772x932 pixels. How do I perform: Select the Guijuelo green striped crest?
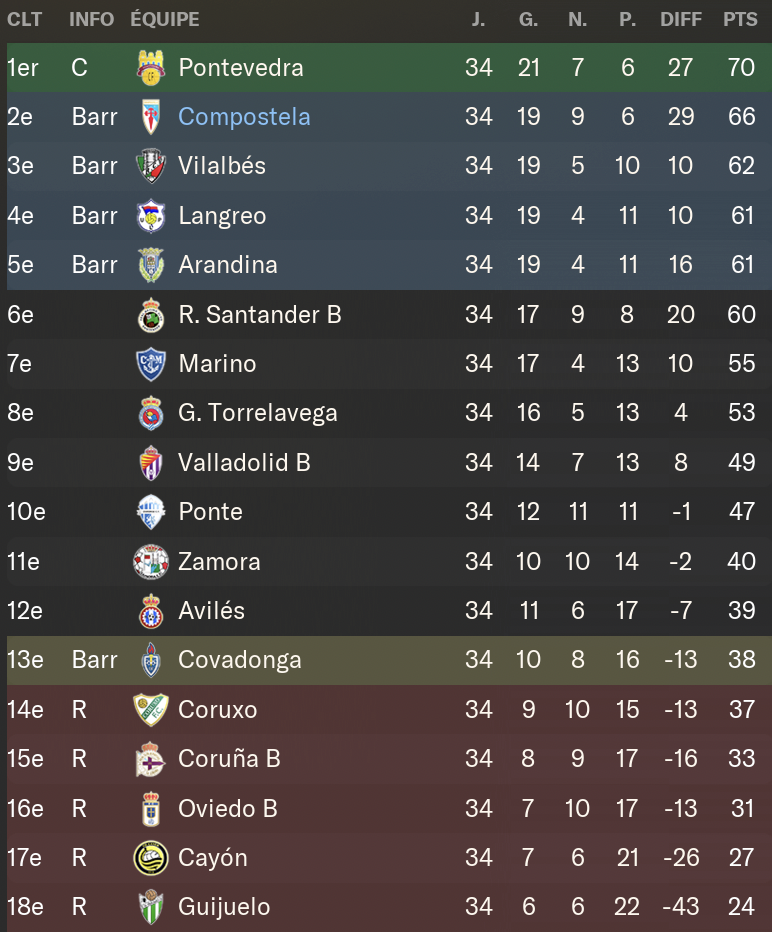tap(150, 907)
